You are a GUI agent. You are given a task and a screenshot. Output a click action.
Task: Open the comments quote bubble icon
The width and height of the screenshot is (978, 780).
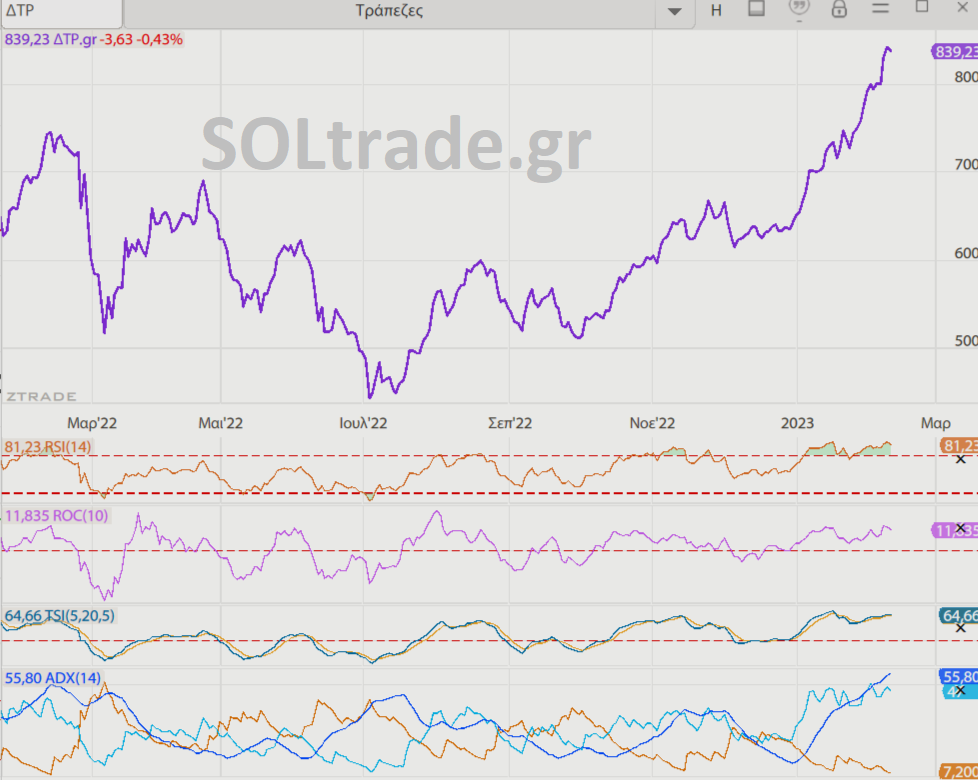[x=799, y=9]
